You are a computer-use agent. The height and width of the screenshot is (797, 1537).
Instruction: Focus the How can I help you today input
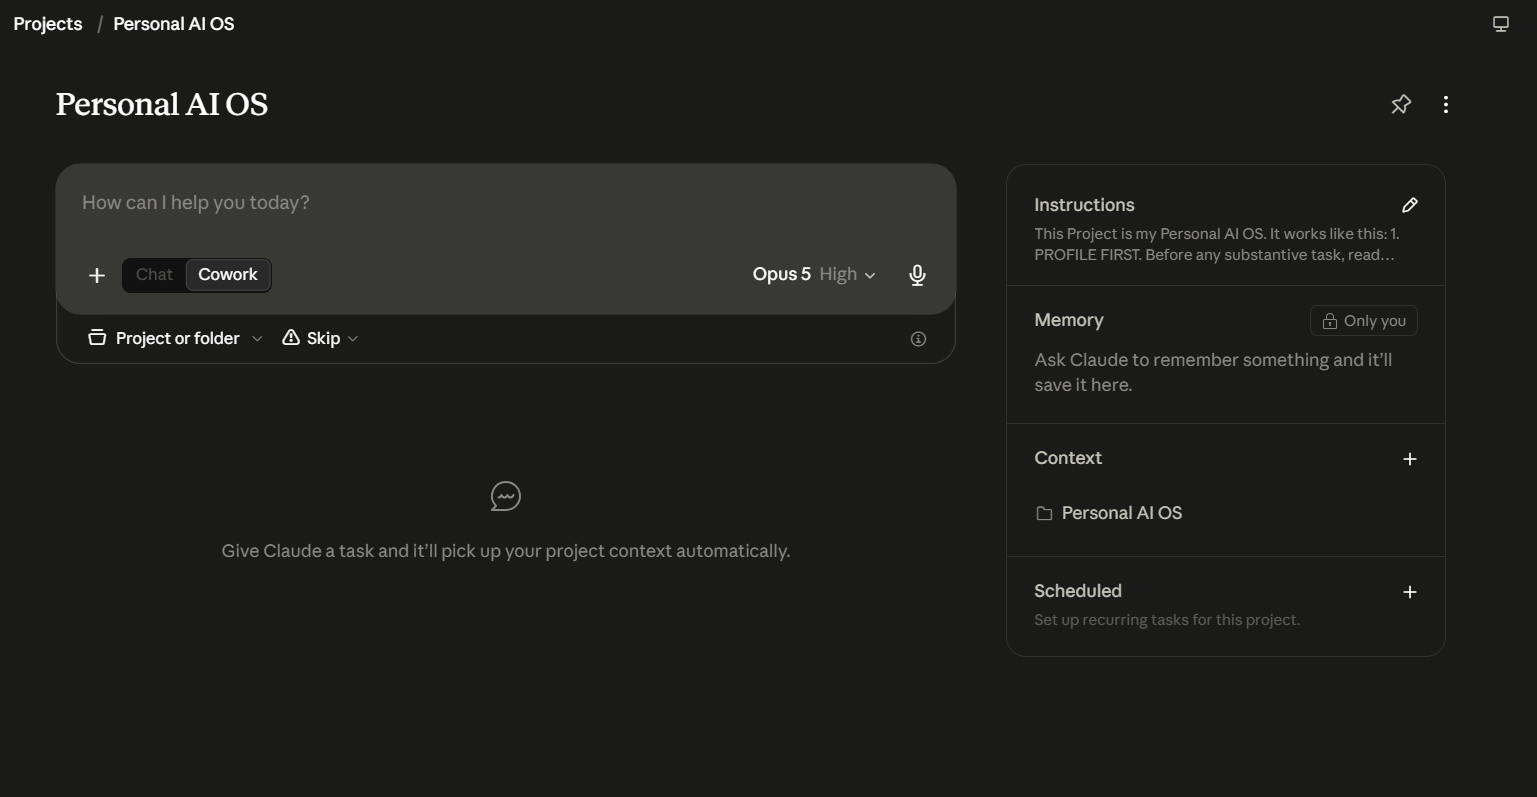(x=506, y=203)
